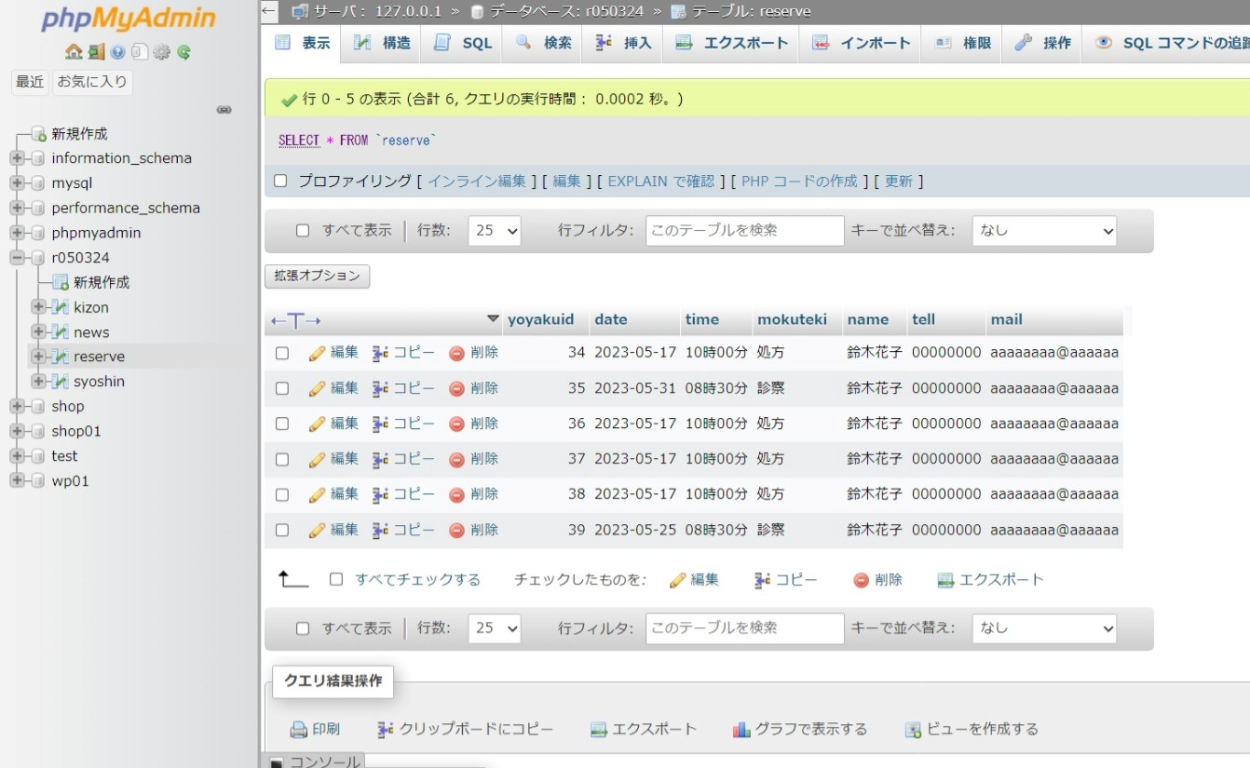The width and height of the screenshot is (1250, 768).
Task: Switch to the SQL tab
Action: 463,43
